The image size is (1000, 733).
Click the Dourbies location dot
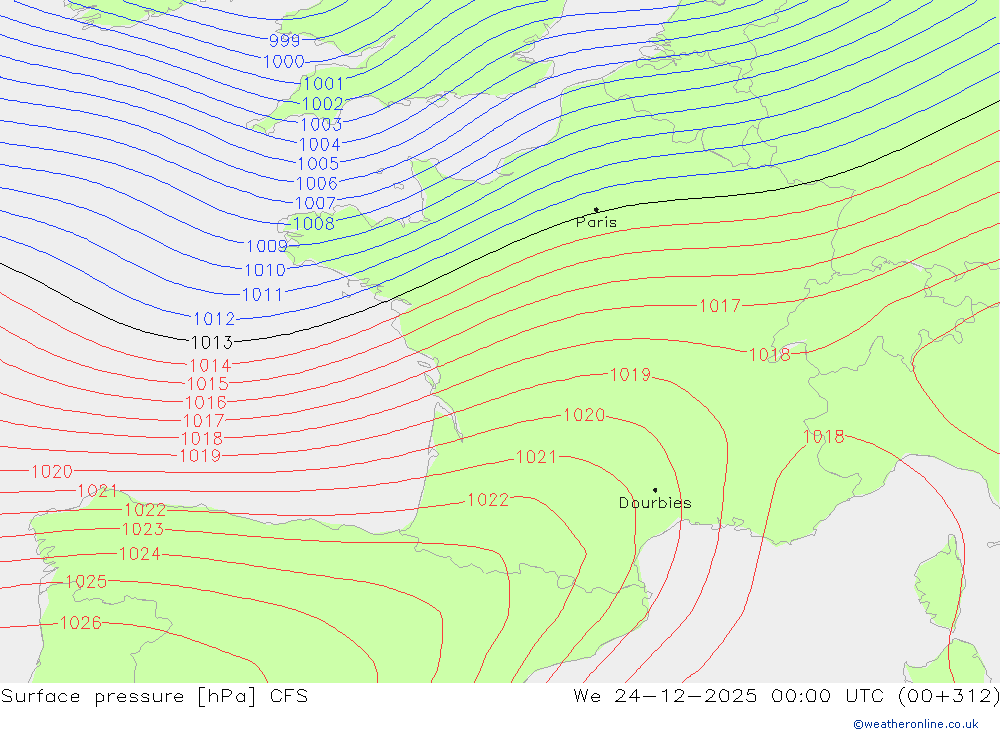[655, 490]
